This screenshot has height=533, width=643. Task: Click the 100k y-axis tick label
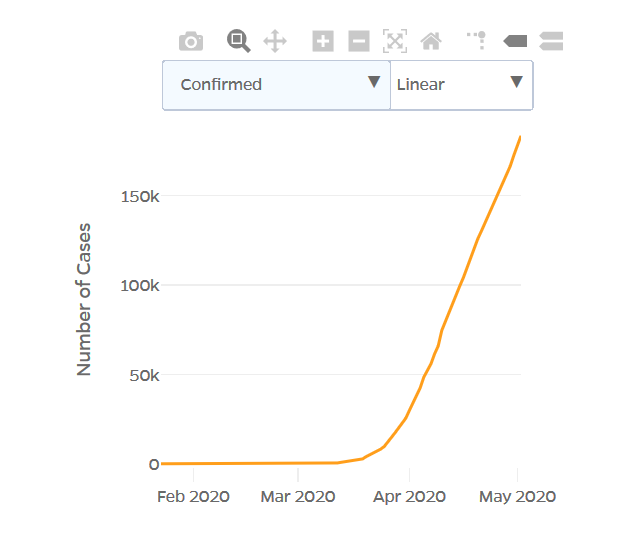pyautogui.click(x=140, y=286)
